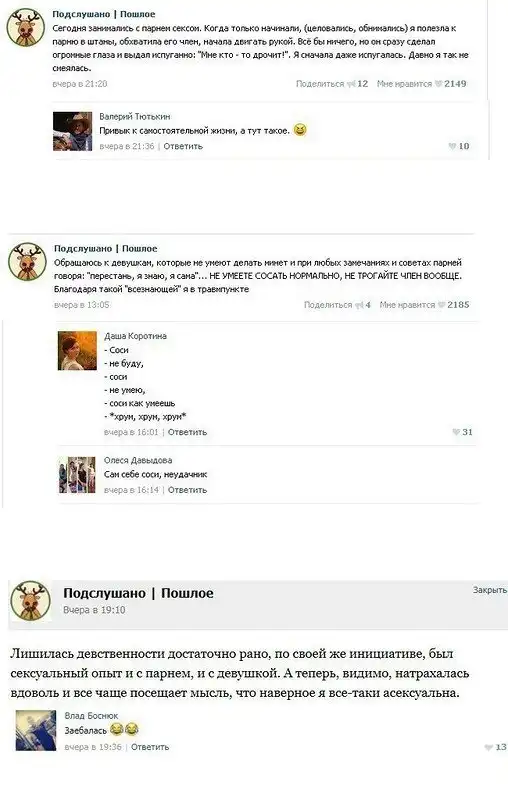
Task: Close the expanded post with Закрыть
Action: (490, 590)
